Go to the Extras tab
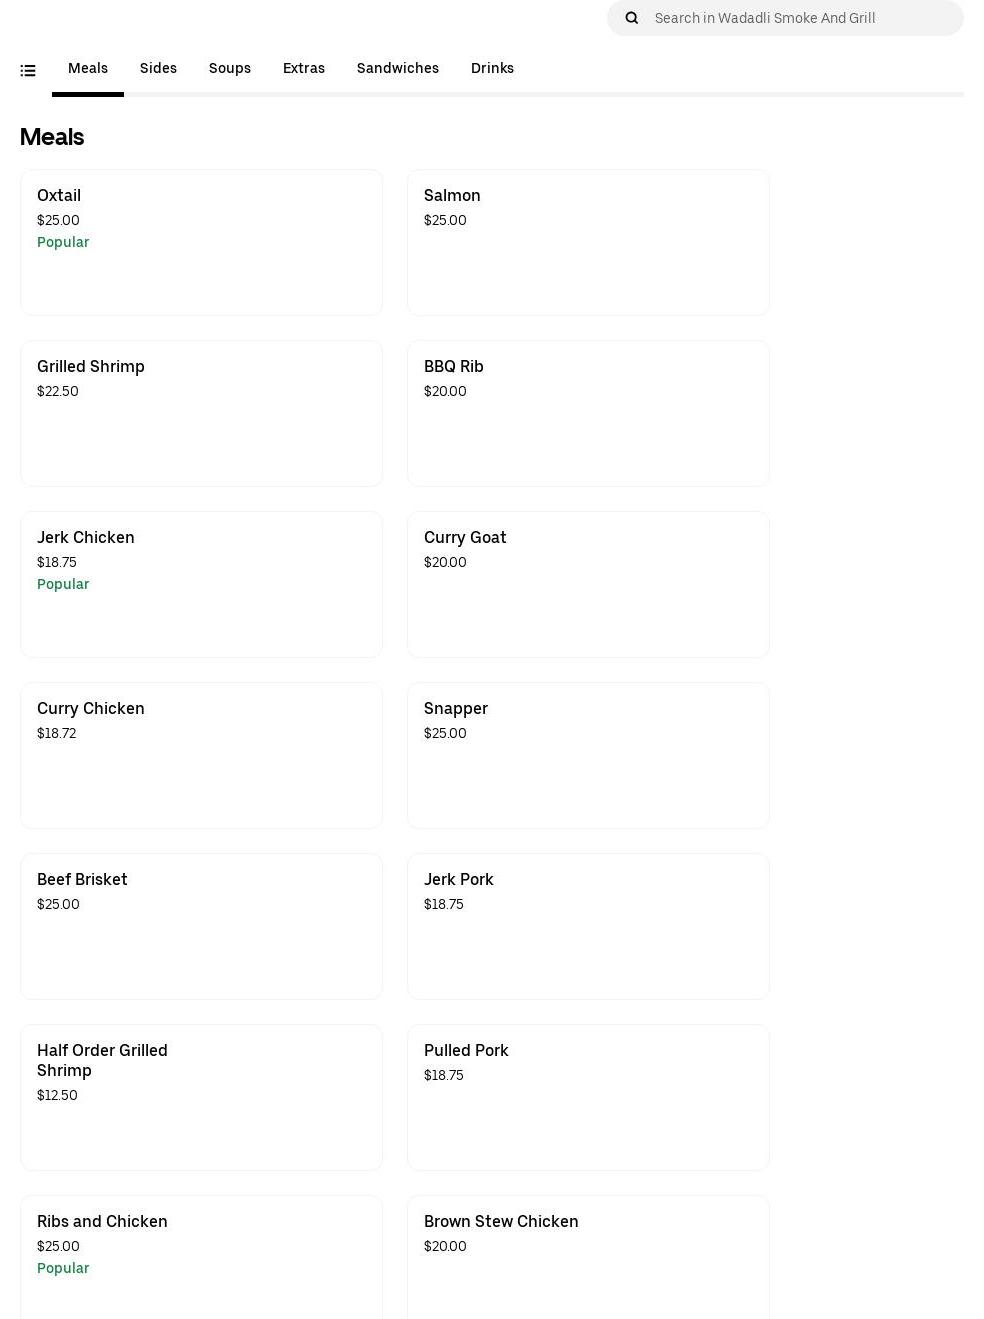The width and height of the screenshot is (984, 1319). [x=304, y=68]
